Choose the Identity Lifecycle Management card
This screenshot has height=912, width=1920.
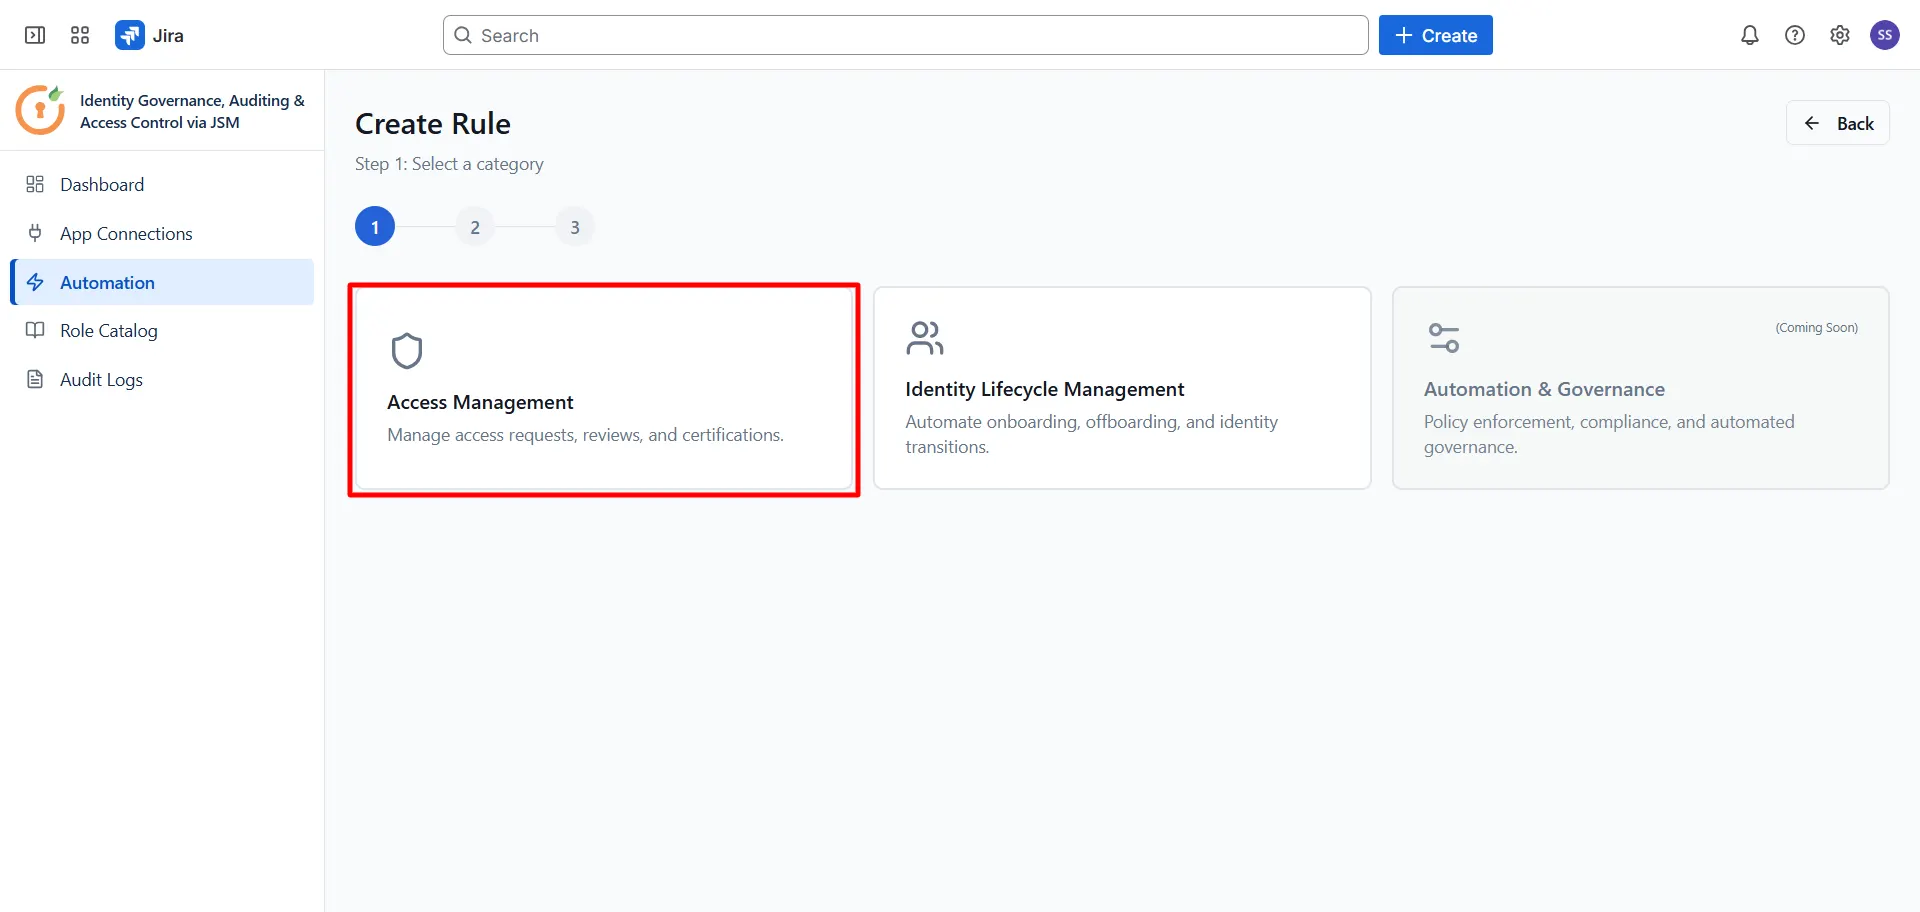tap(1122, 388)
